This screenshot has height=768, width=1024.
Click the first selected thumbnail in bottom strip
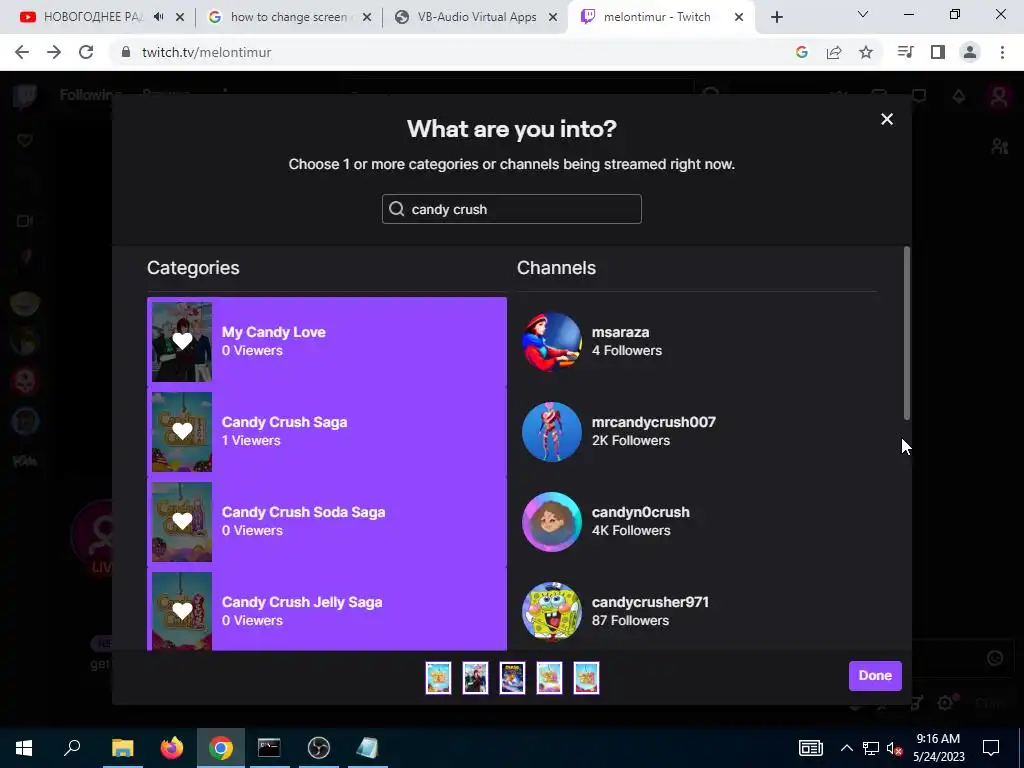(438, 678)
